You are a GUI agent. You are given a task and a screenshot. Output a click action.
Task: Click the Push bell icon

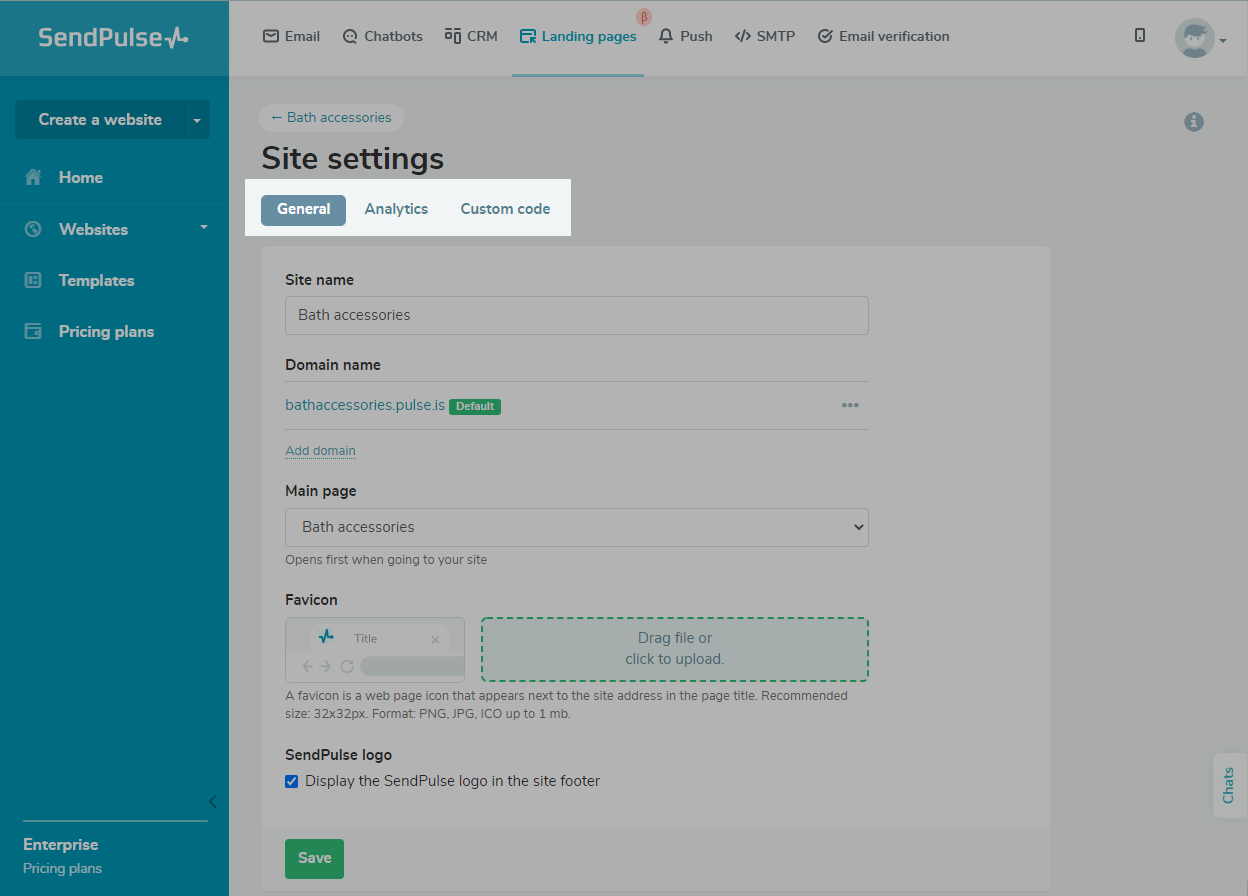pos(666,36)
